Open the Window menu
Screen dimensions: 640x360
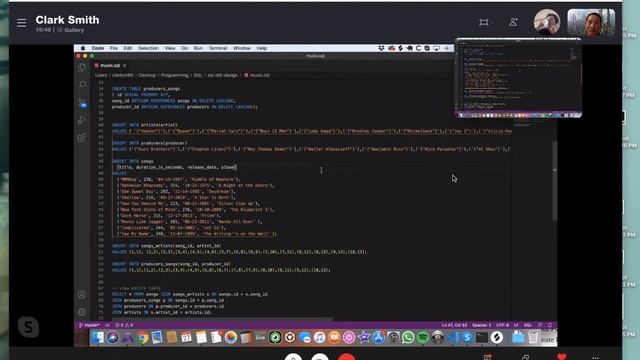pyautogui.click(x=242, y=48)
